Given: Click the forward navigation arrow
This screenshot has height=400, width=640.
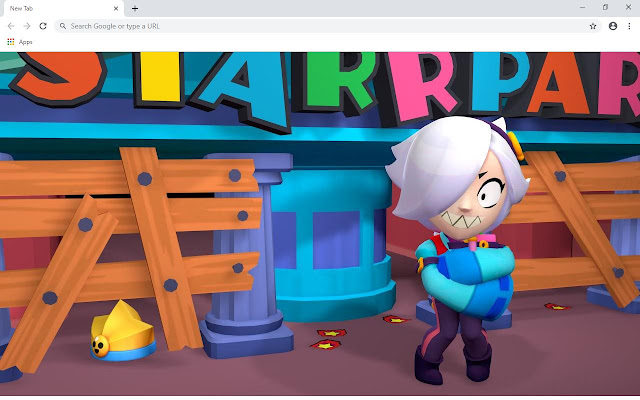Looking at the screenshot, I should pos(27,26).
